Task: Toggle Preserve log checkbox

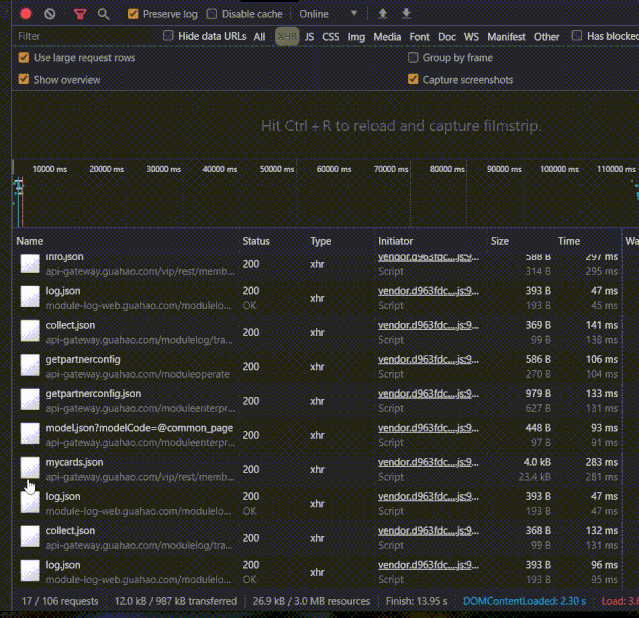Action: [133, 14]
